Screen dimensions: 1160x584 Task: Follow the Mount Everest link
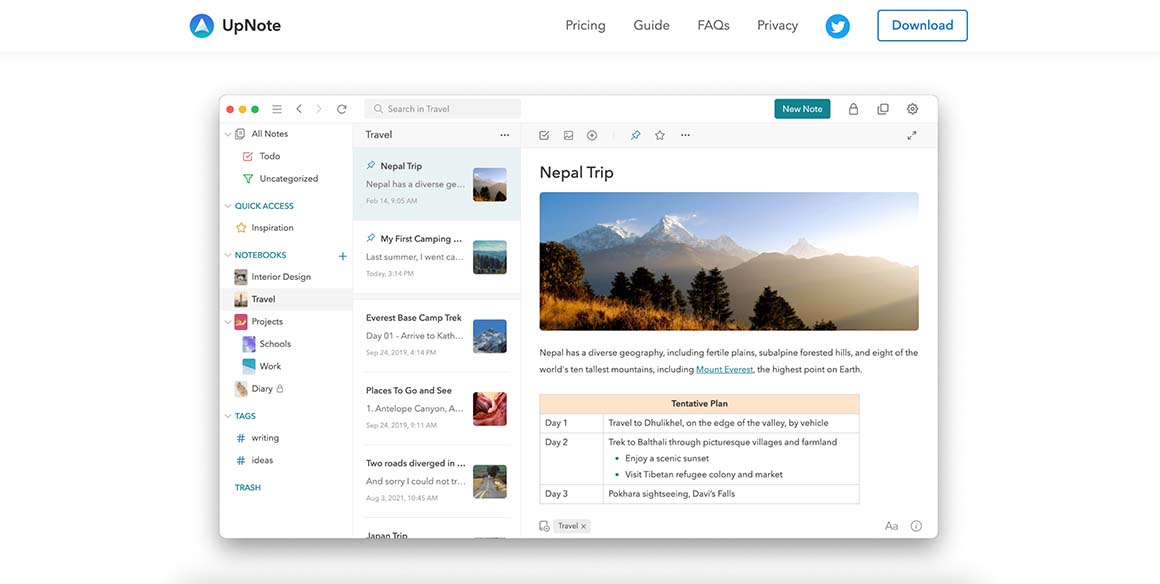point(724,370)
